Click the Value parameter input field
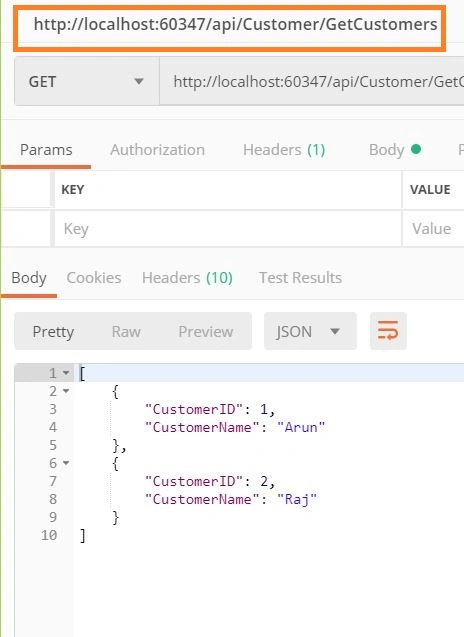 pyautogui.click(x=433, y=229)
